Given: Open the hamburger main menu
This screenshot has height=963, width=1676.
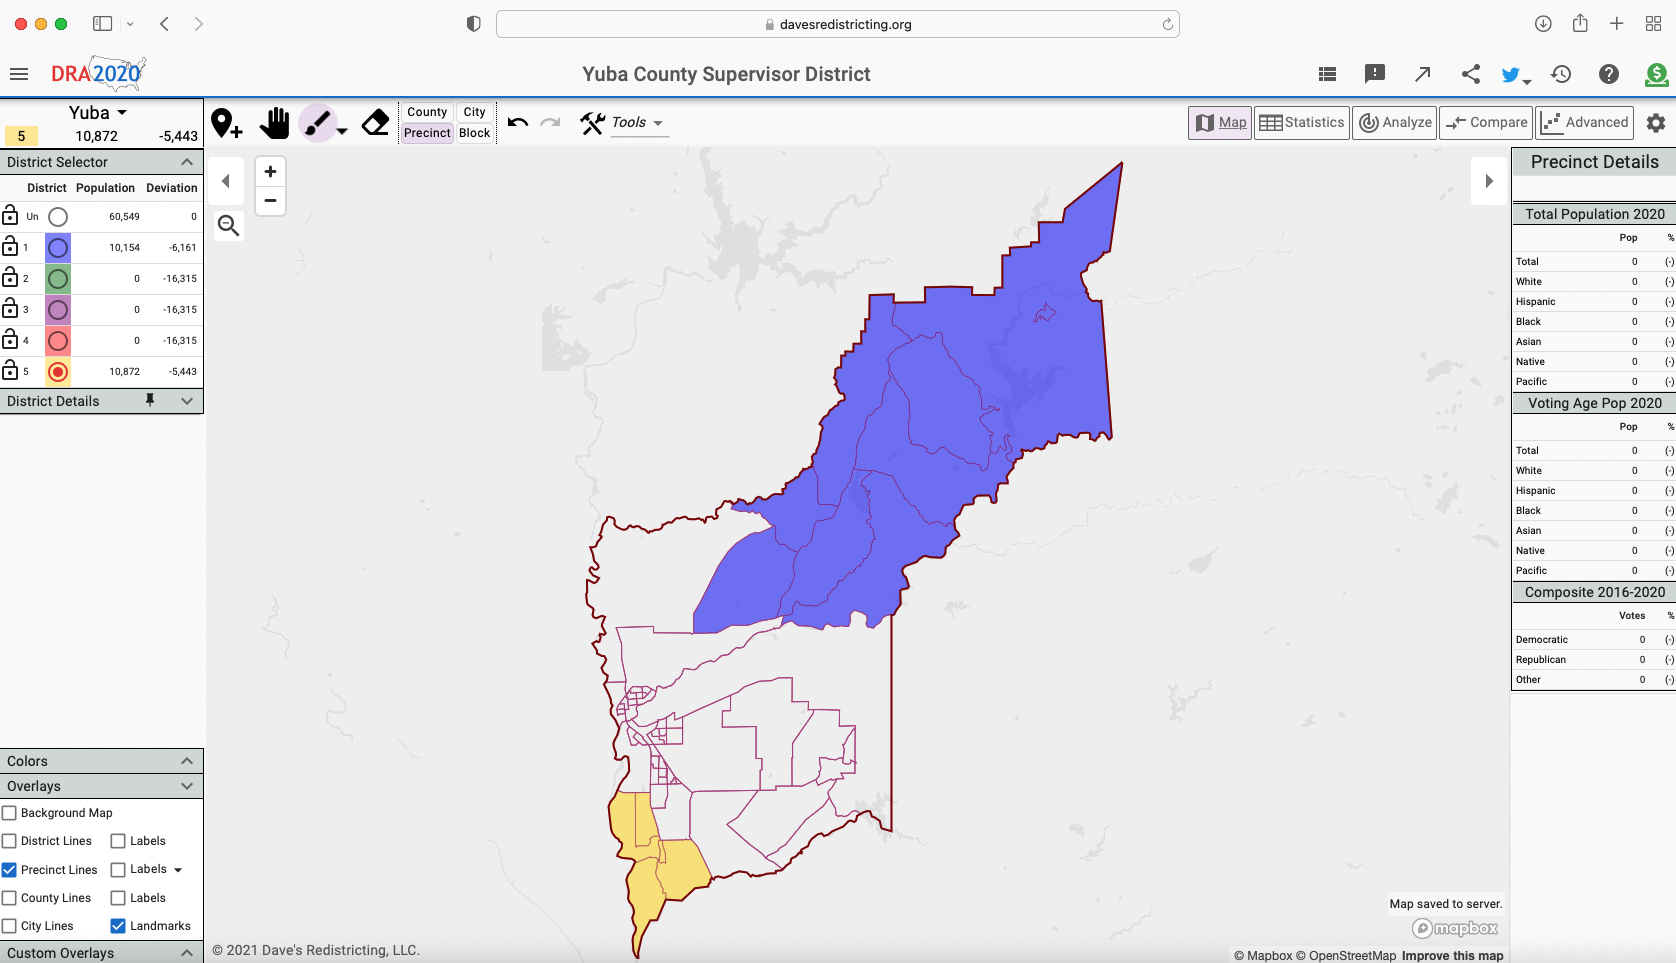Looking at the screenshot, I should (18, 74).
